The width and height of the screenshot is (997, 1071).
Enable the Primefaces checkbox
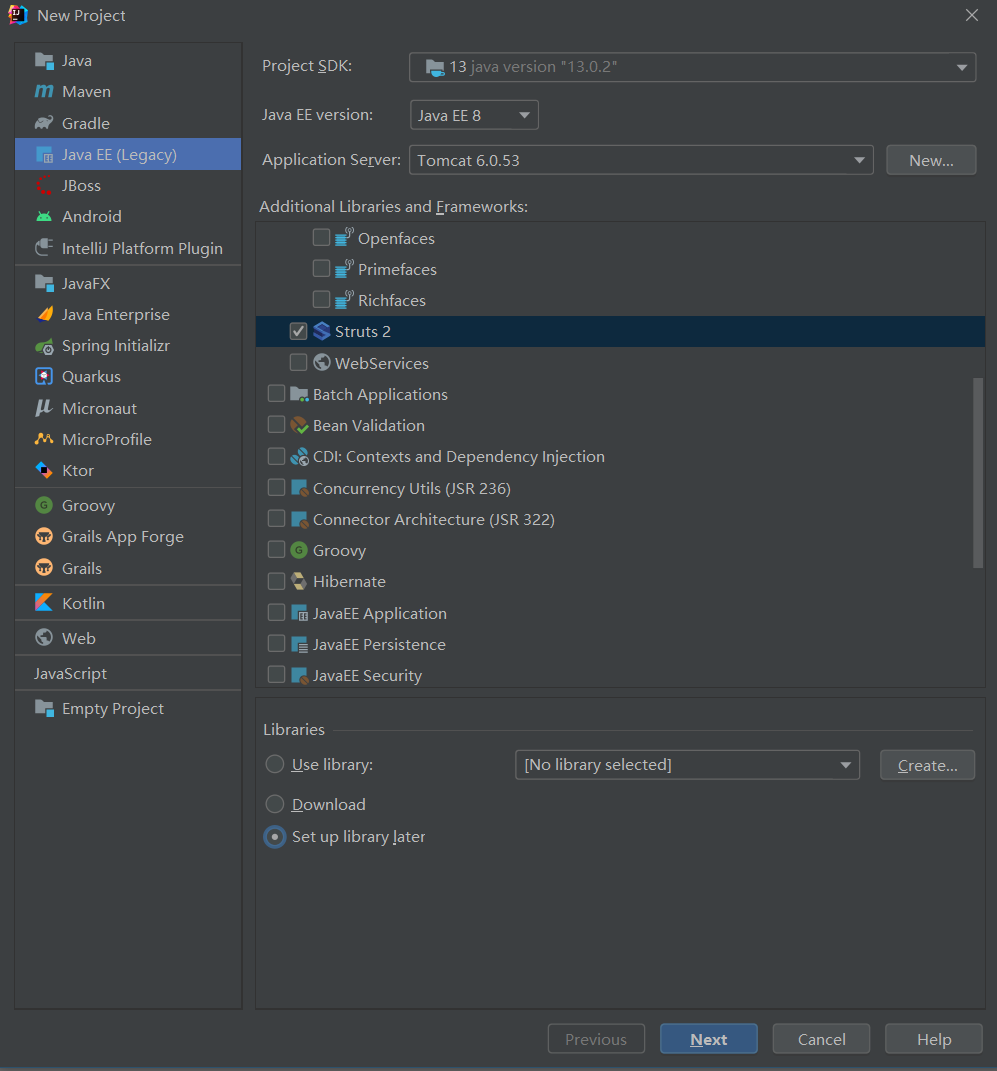(x=321, y=268)
